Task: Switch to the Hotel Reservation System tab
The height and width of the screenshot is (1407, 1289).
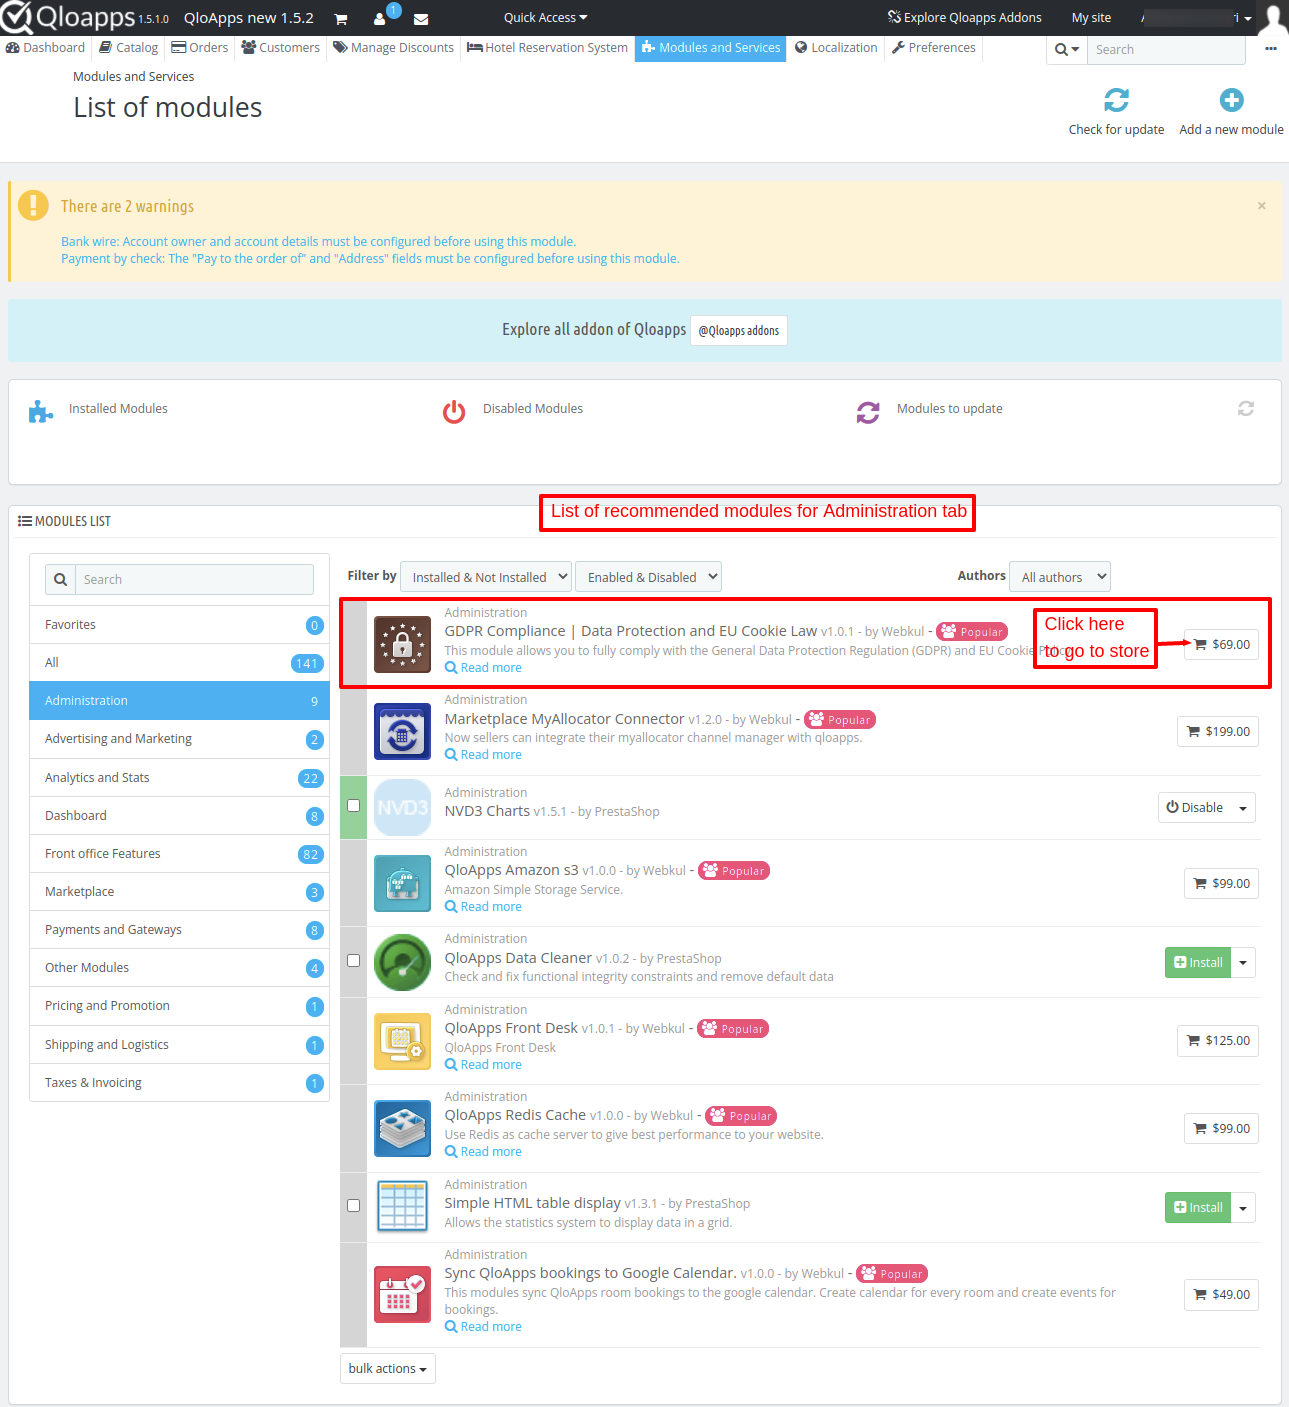Action: coord(547,47)
